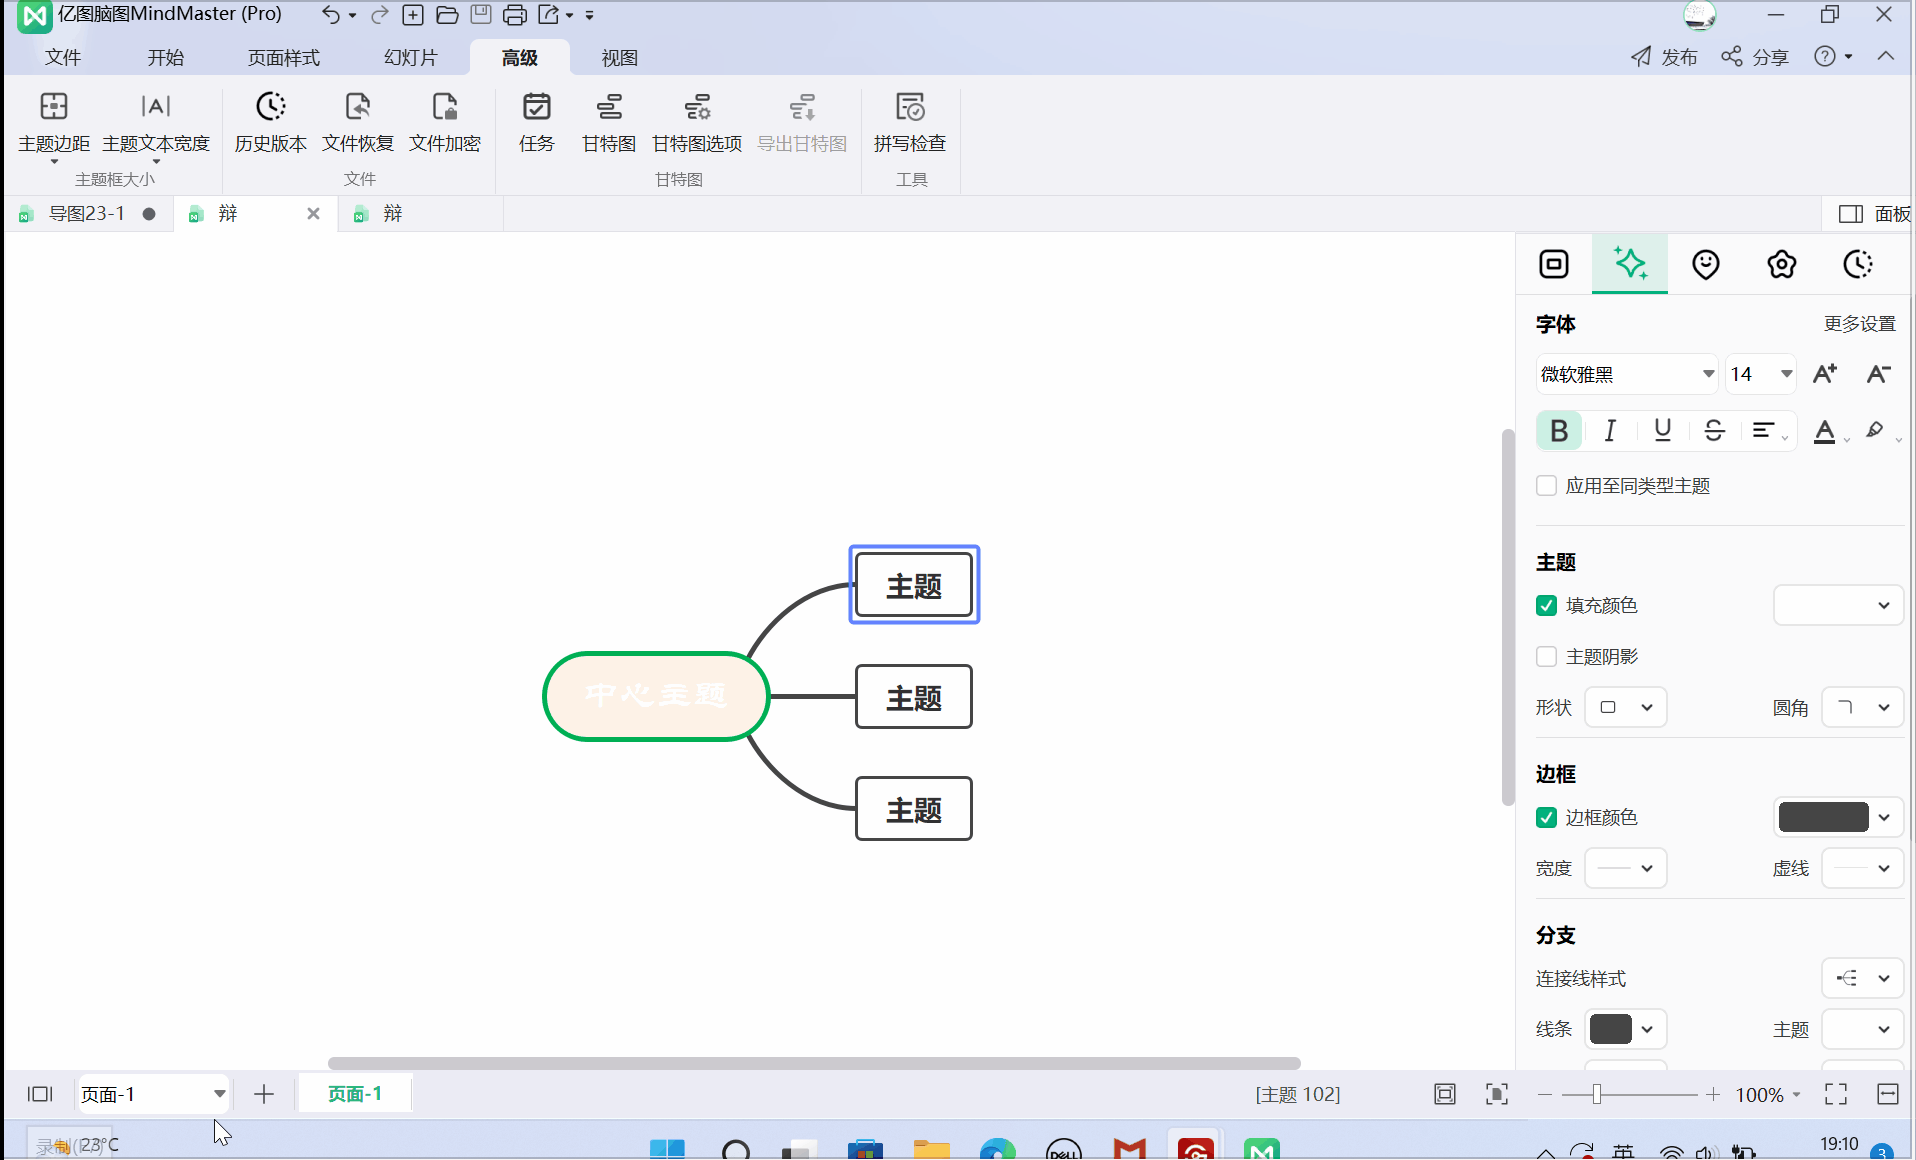Select the 中心主题 central node
Screen dimensions: 1916x1160
(656, 696)
